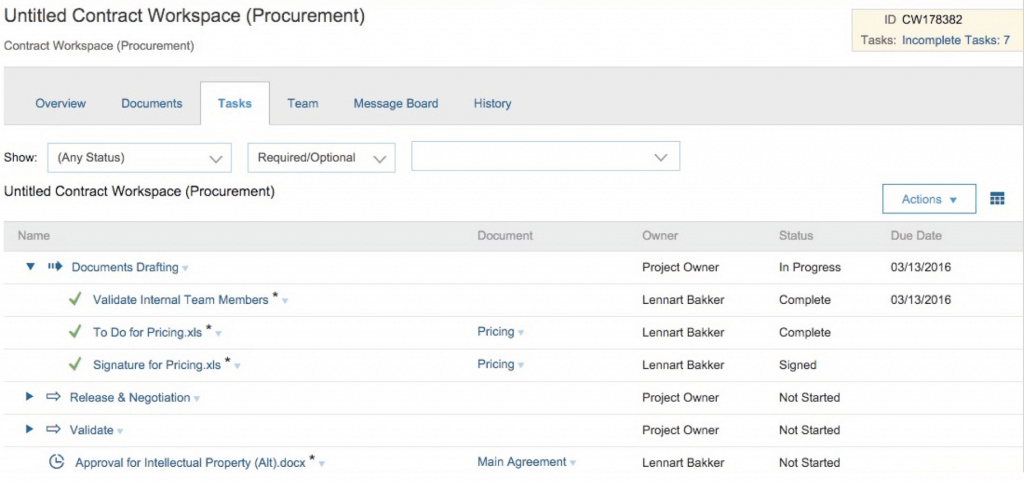
Task: Click the Release & Negotiation phase arrow icon
Action: point(53,397)
